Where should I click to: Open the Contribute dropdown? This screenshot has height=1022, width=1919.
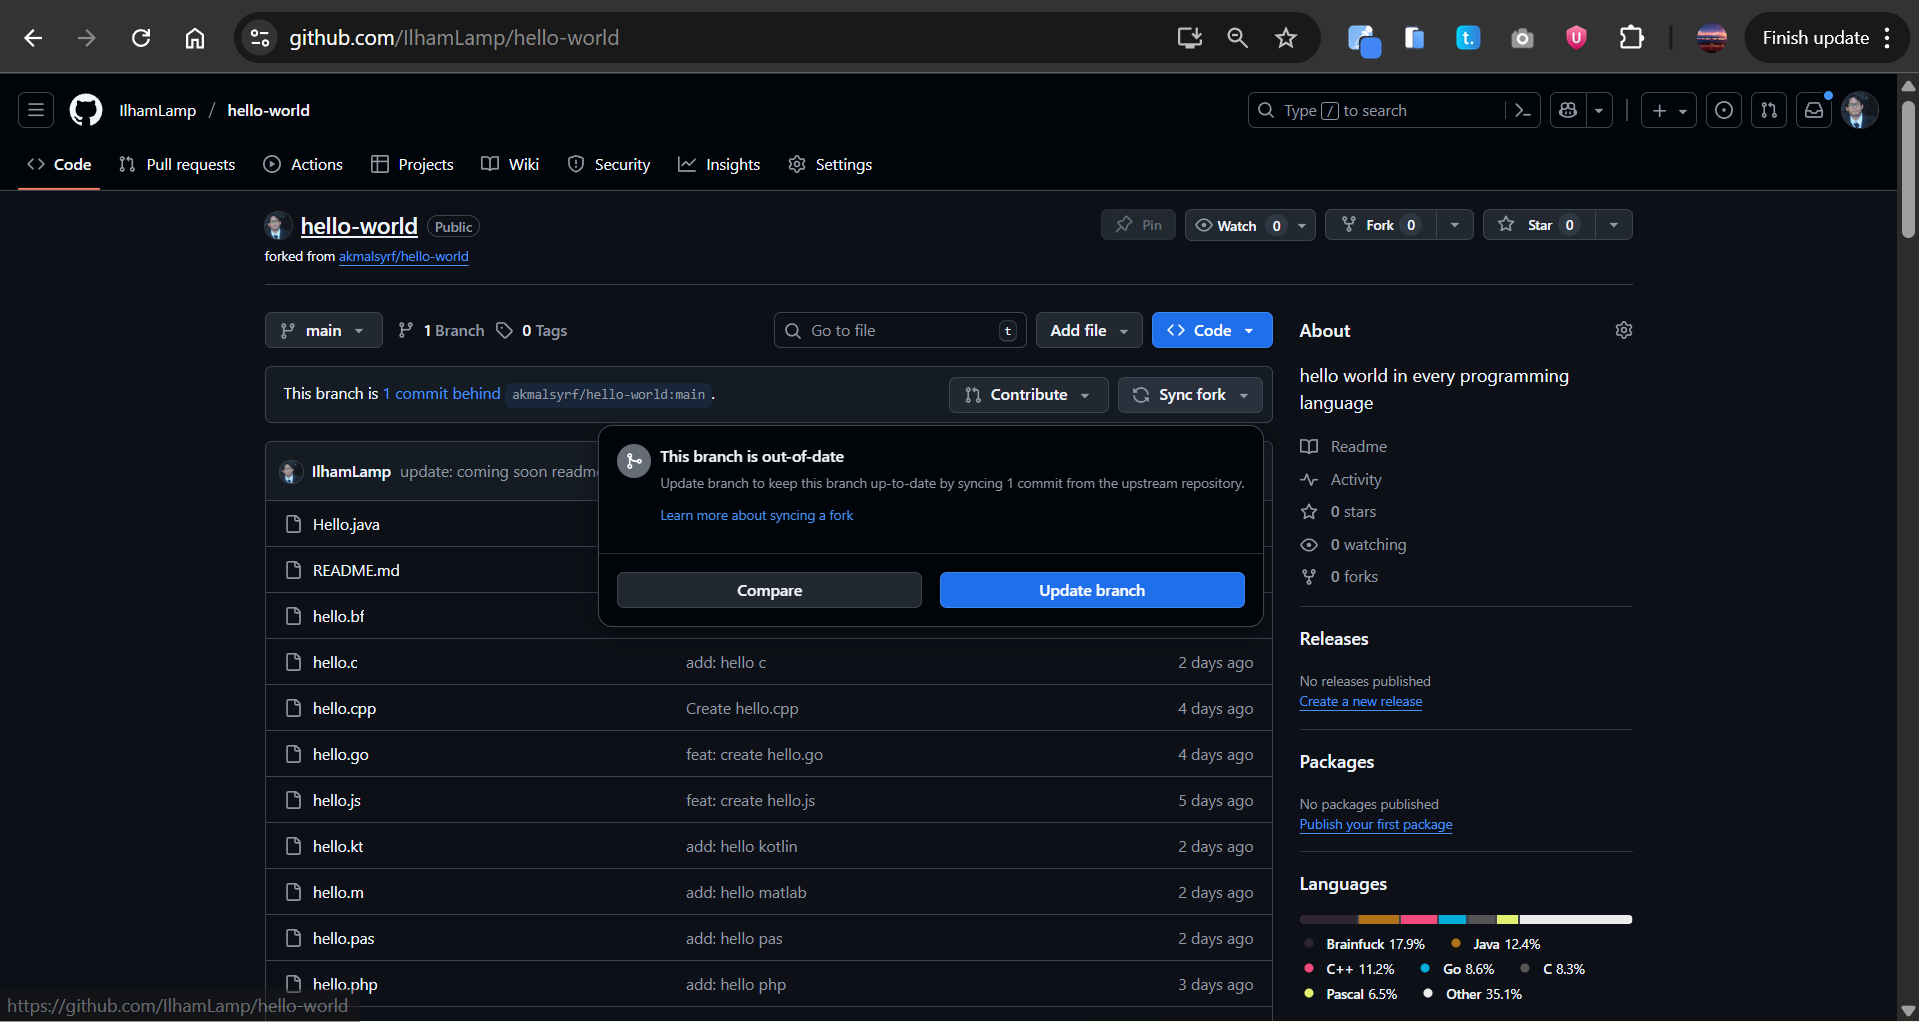[x=1028, y=395]
